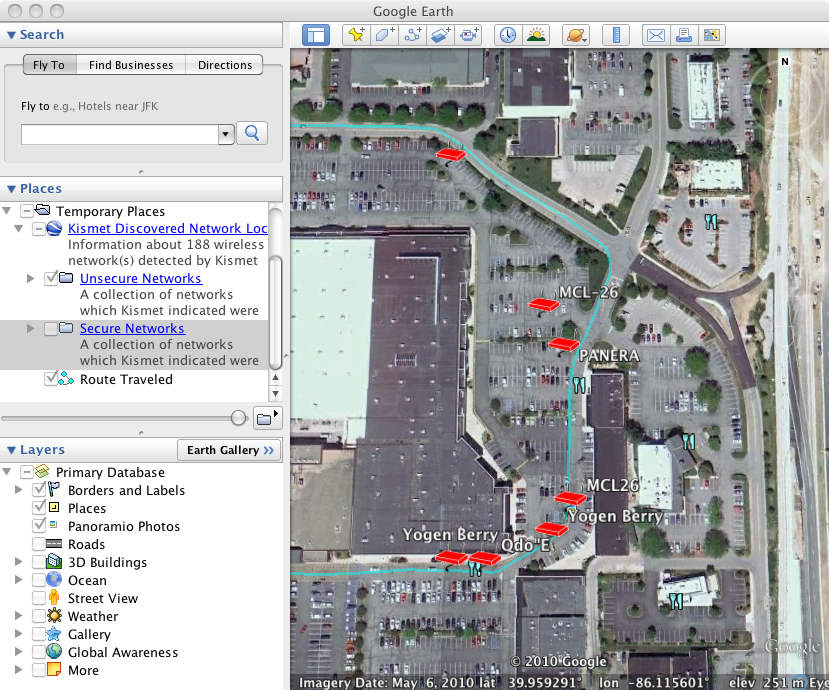Viewport: 829px width, 690px height.
Task: Expand the More layer group
Action: click(x=19, y=669)
